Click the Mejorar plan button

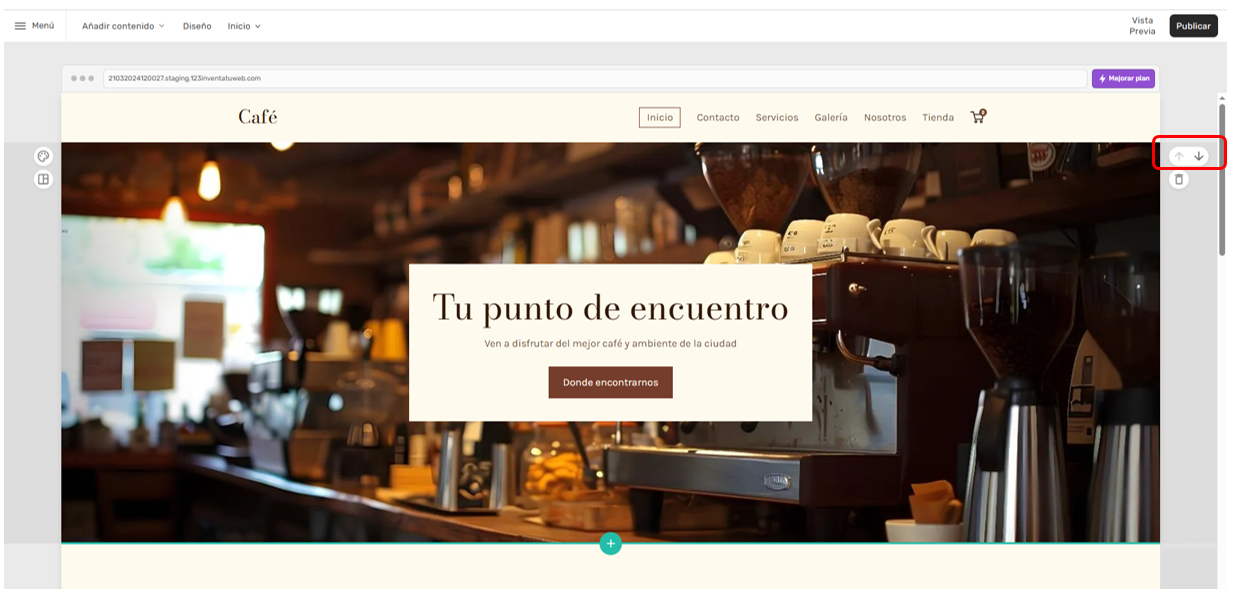1123,78
